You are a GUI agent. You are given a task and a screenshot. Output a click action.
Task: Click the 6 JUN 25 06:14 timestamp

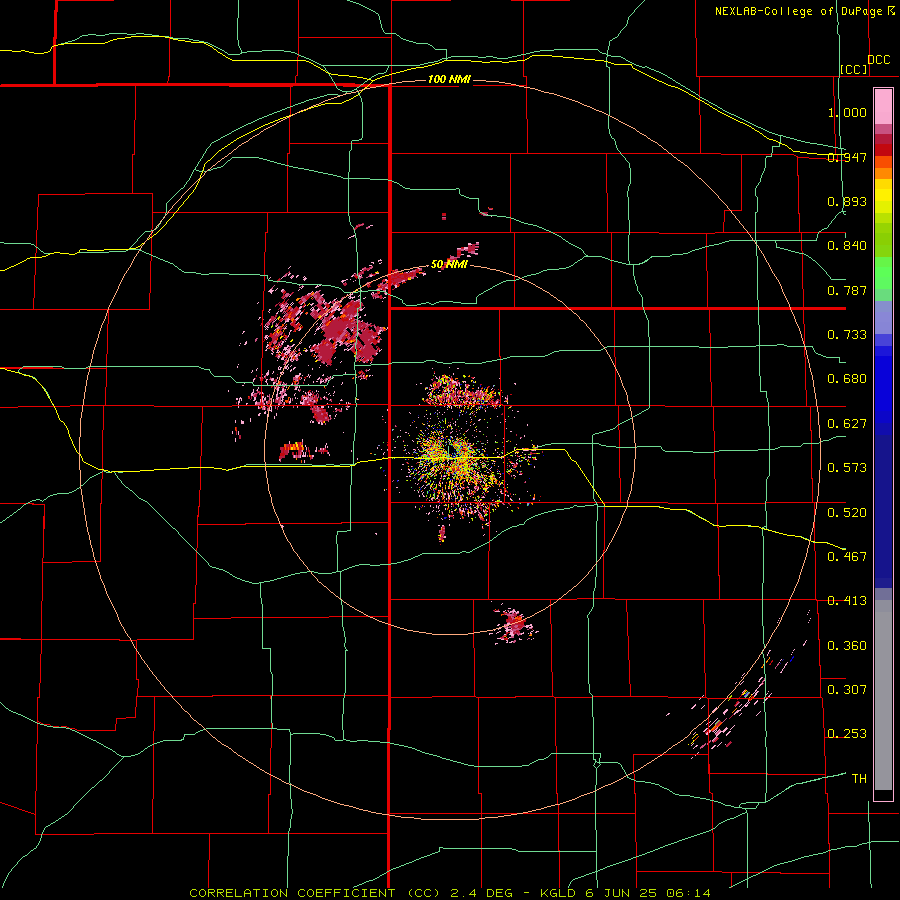click(648, 893)
